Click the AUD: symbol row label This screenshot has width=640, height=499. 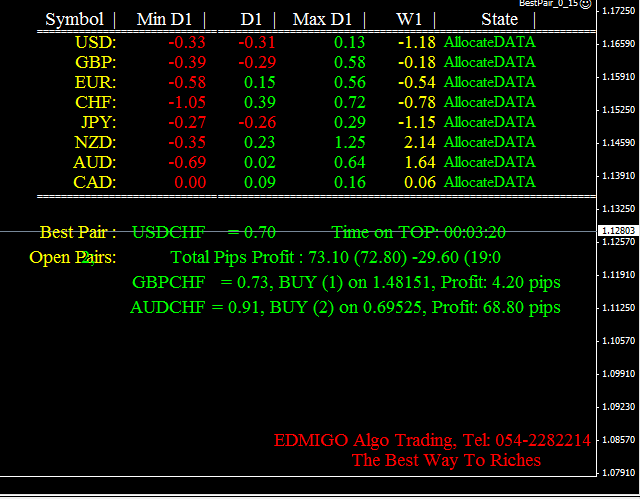point(95,162)
